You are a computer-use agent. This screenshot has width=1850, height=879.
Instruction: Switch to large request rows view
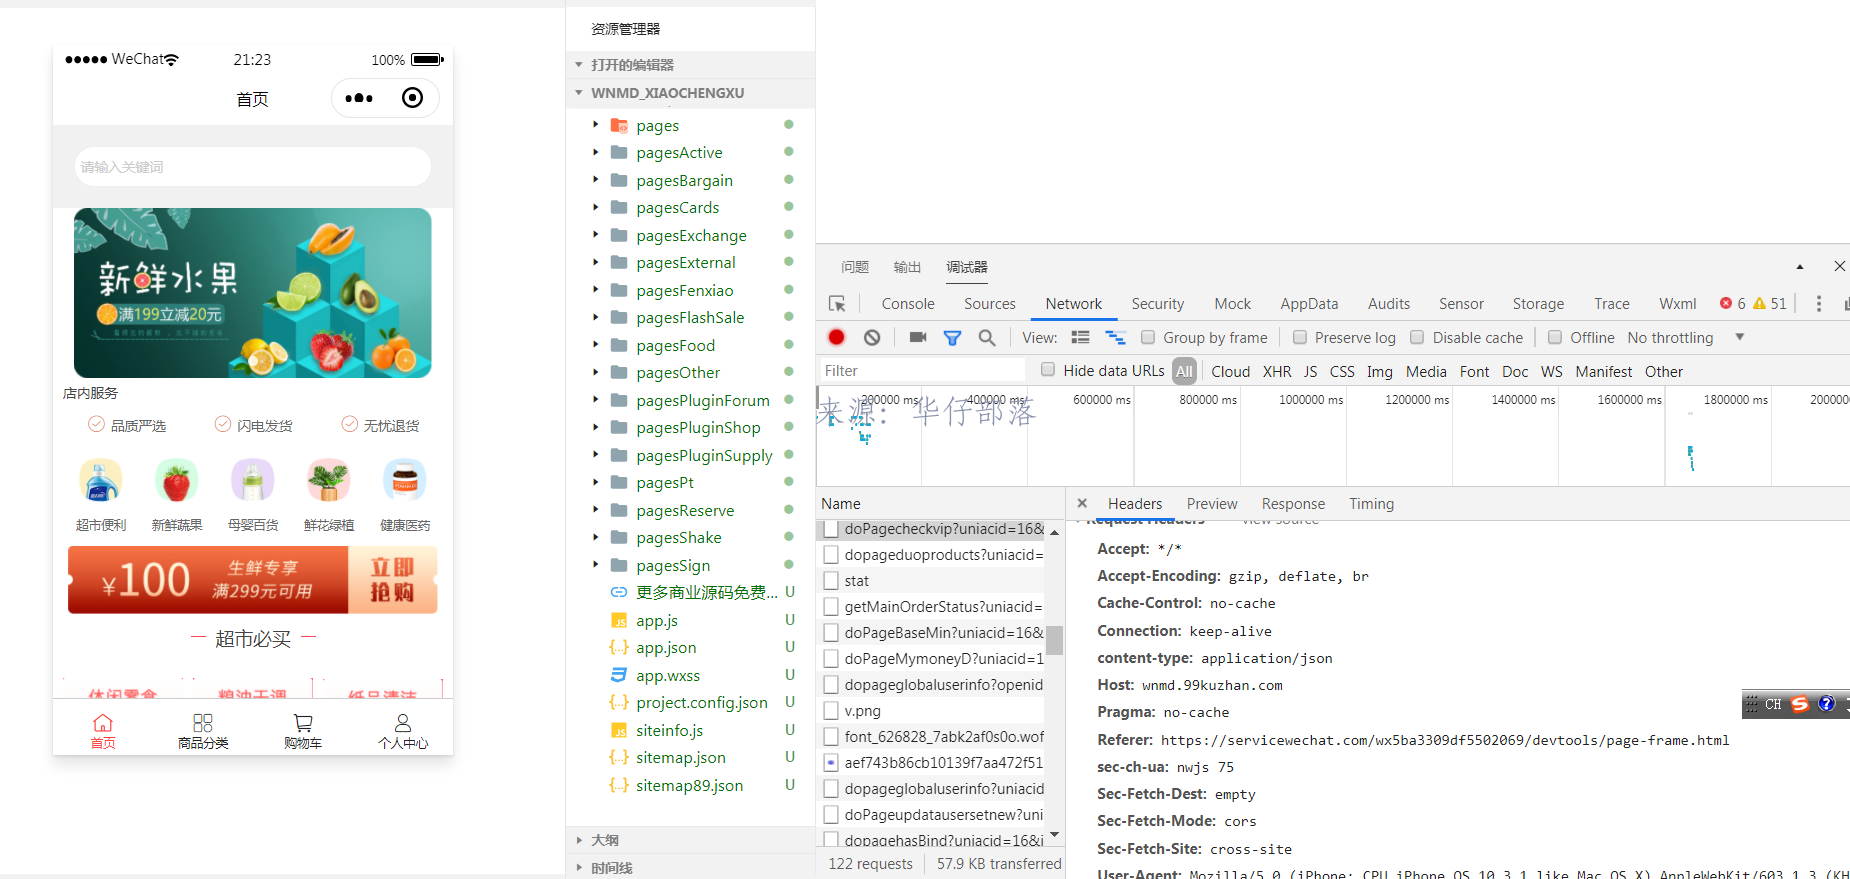[x=1080, y=338]
